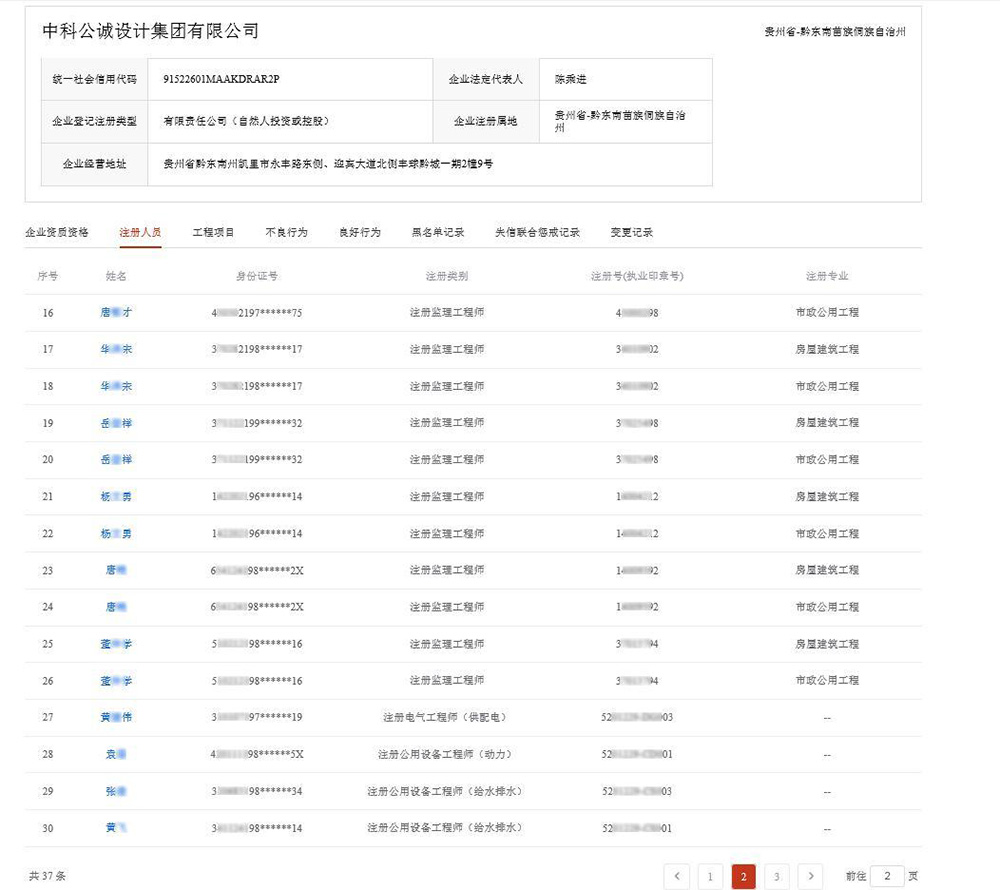Click the person's name in row 28
The width and height of the screenshot is (1000, 890).
tap(116, 754)
